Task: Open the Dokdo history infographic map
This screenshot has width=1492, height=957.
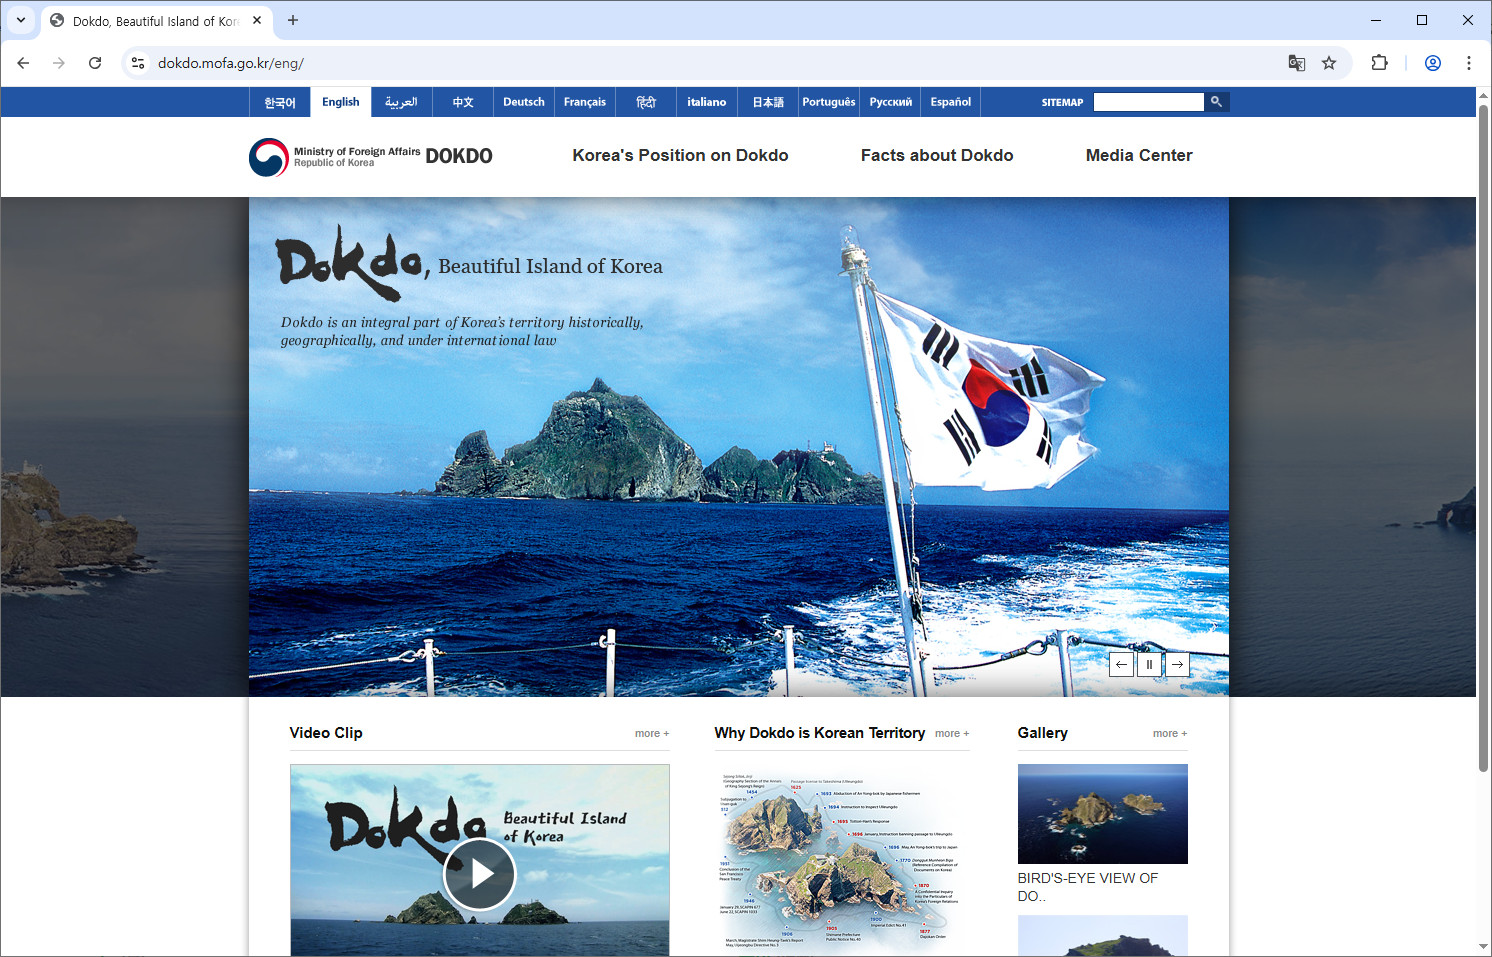Action: point(842,860)
